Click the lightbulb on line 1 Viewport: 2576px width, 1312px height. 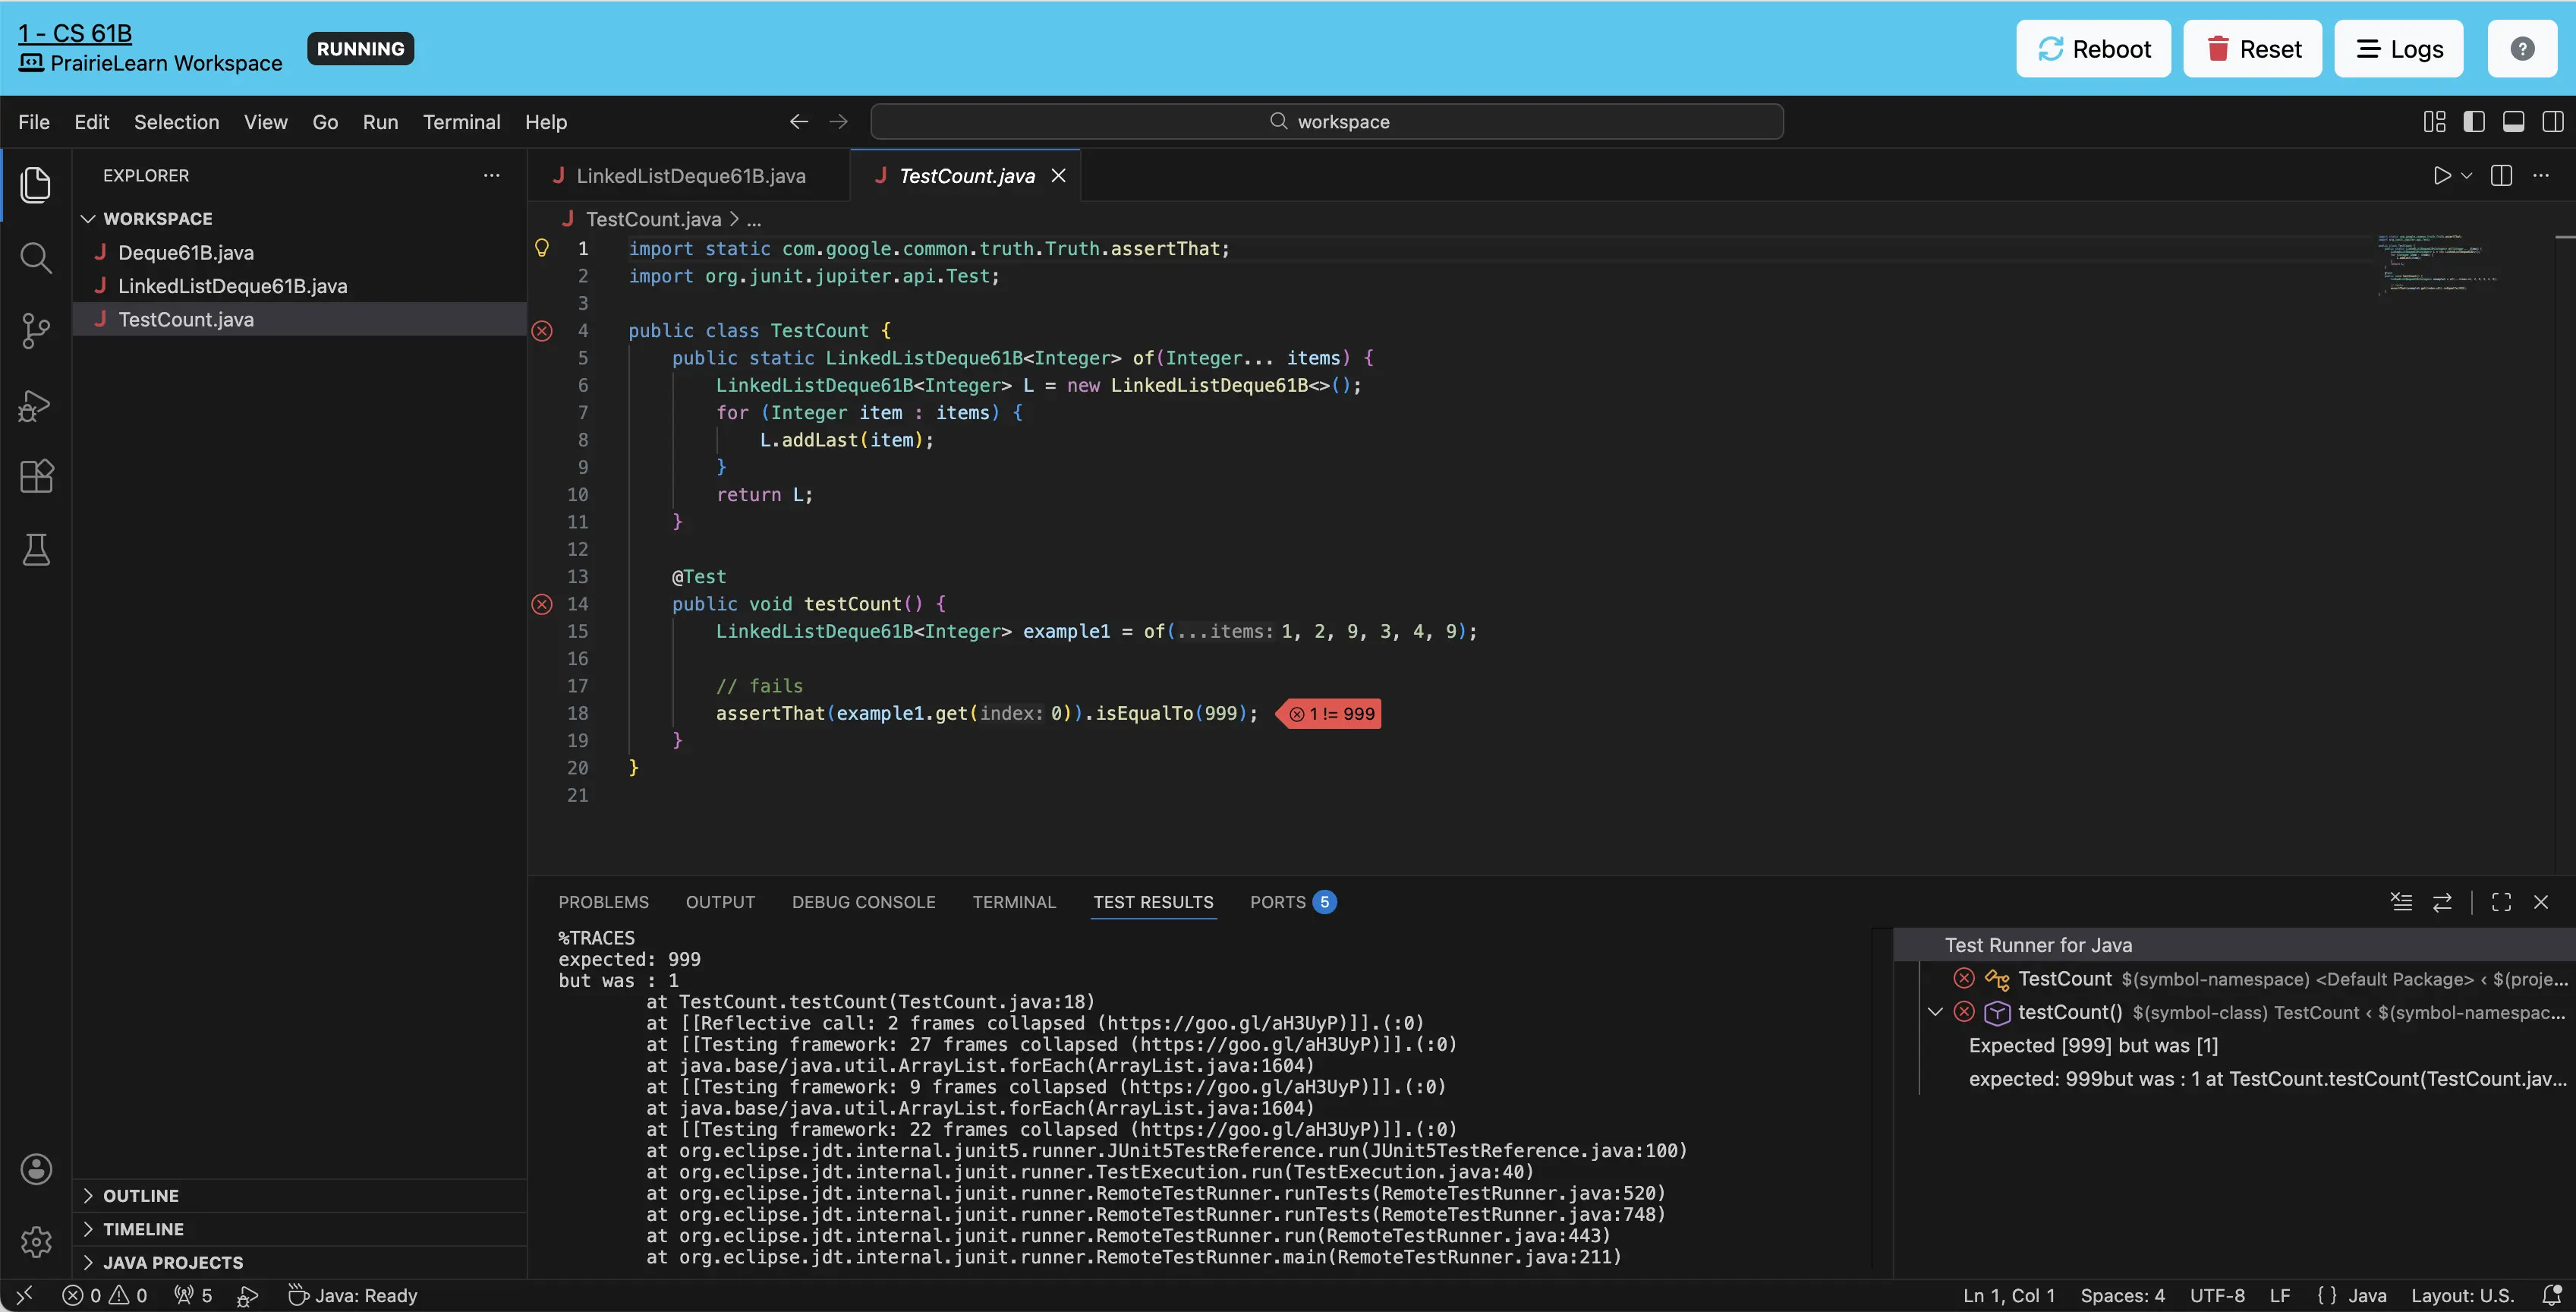coord(542,248)
